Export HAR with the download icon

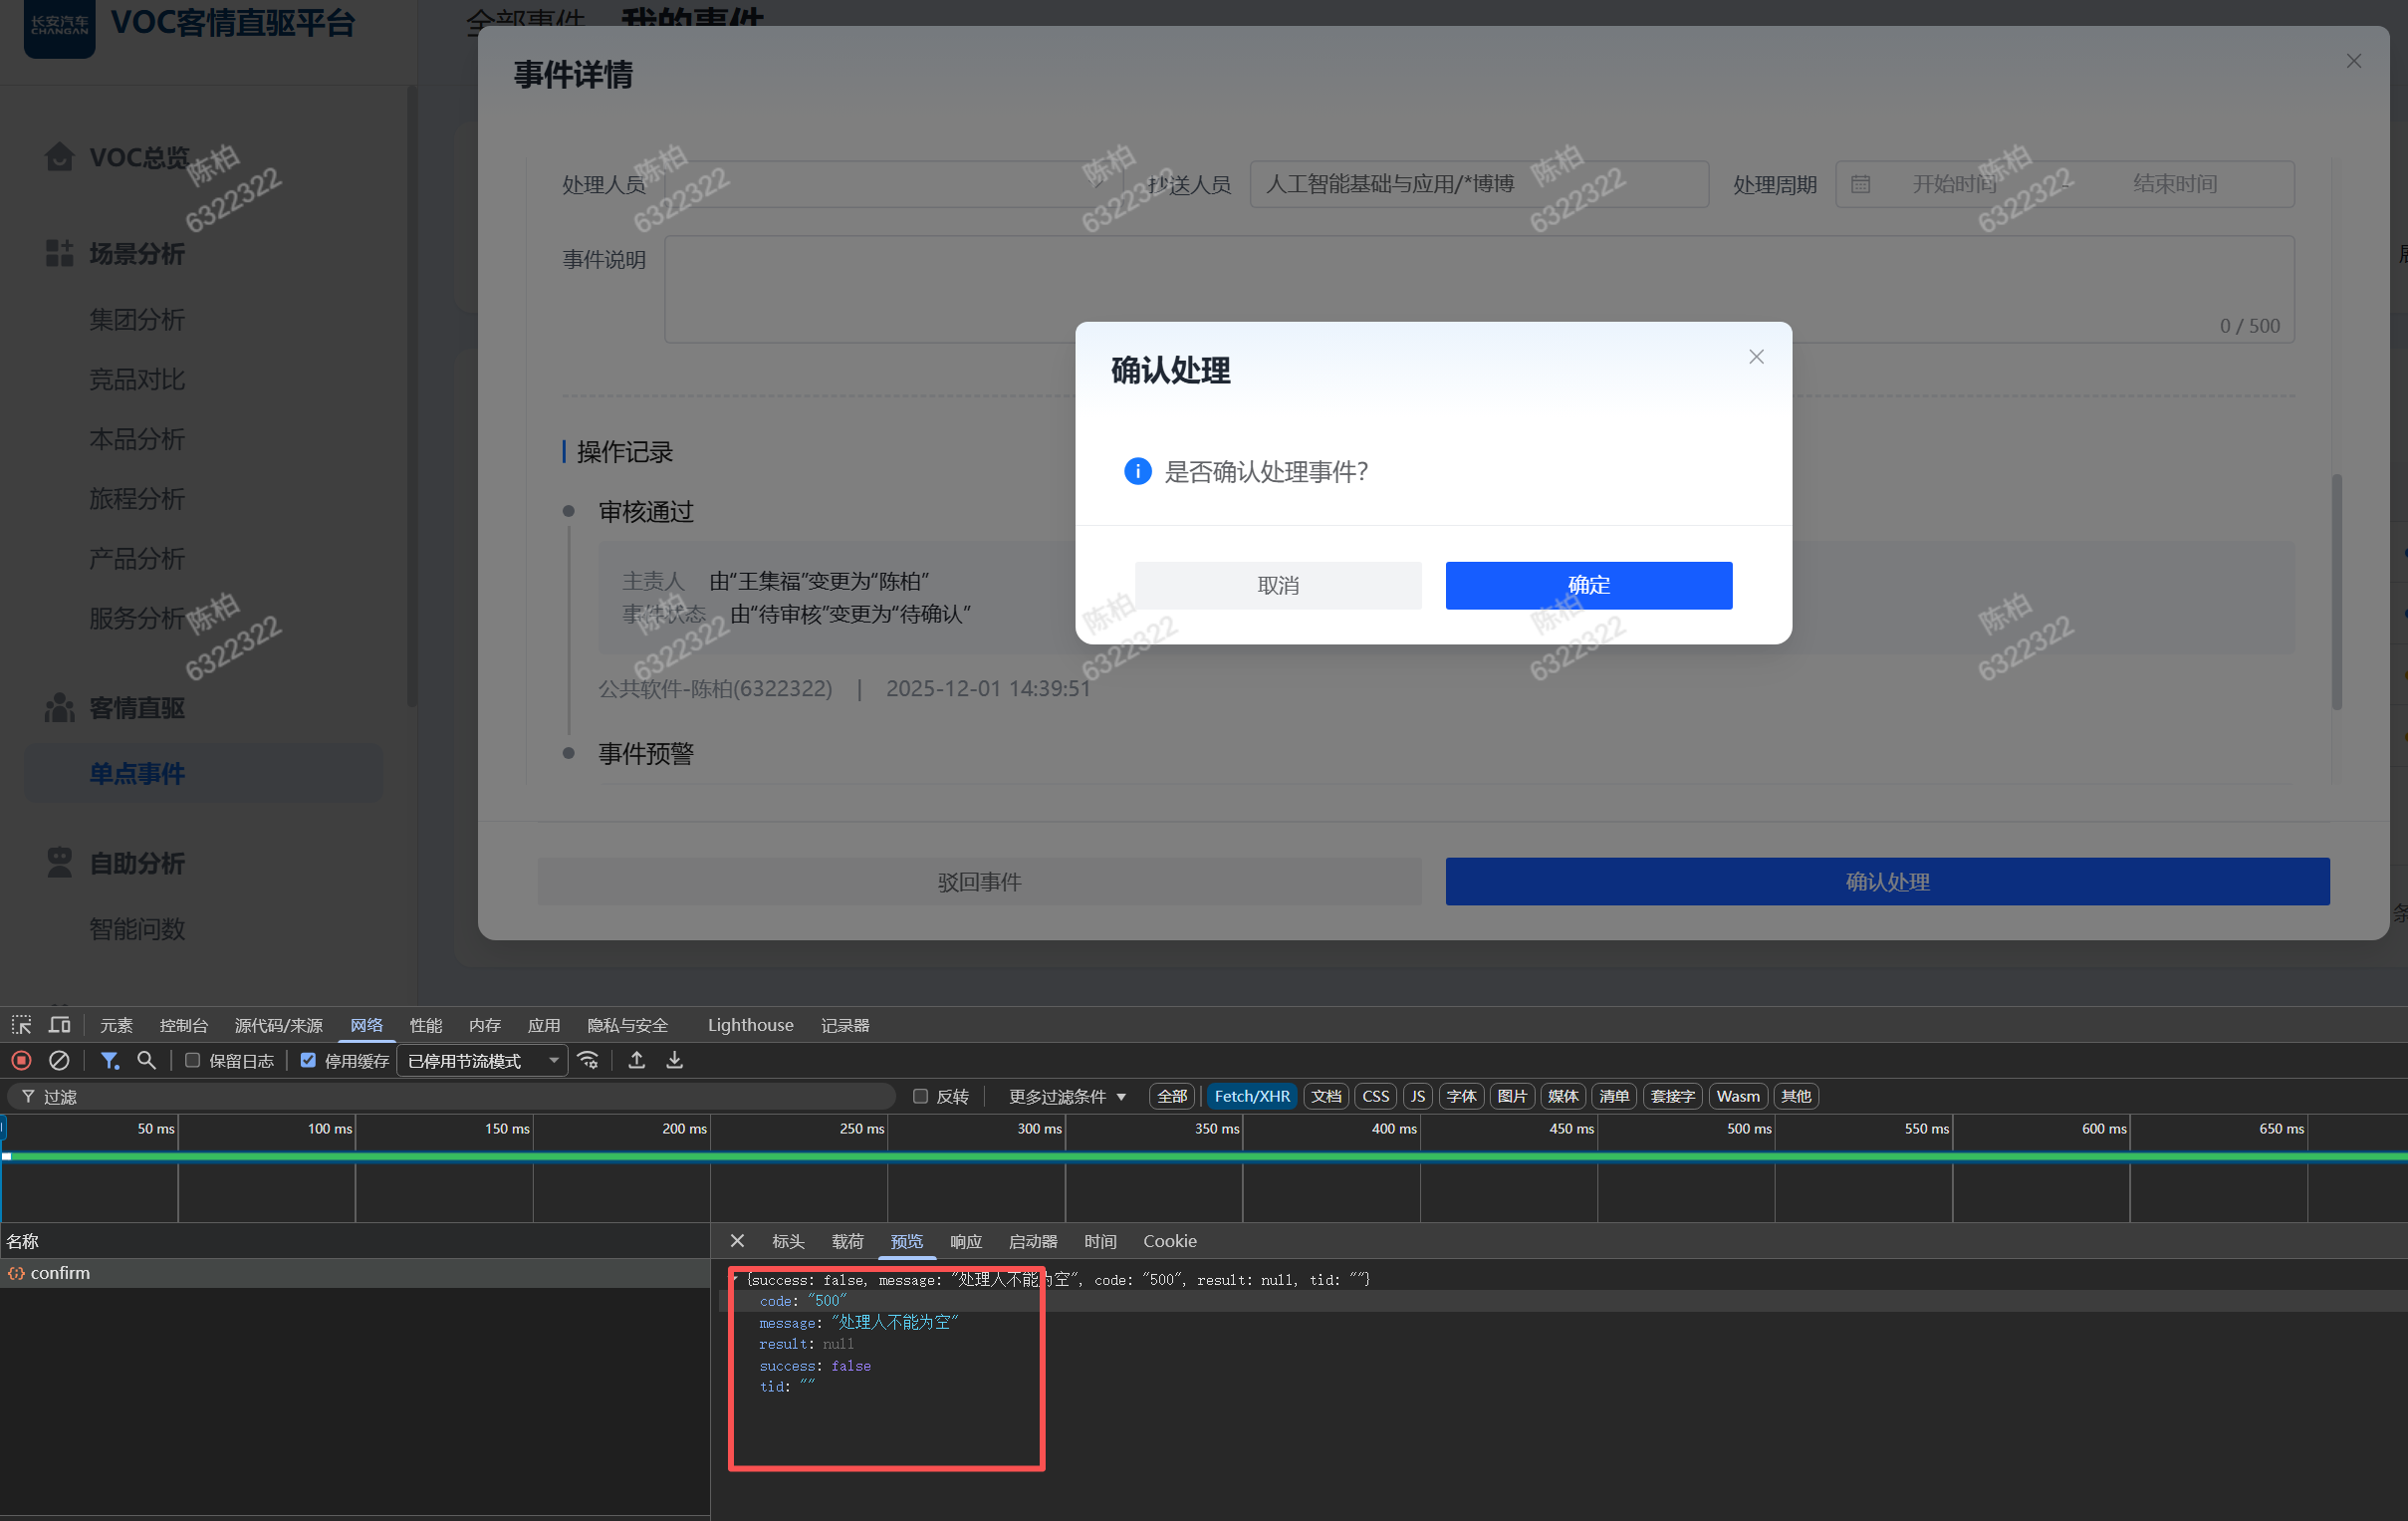coord(675,1060)
